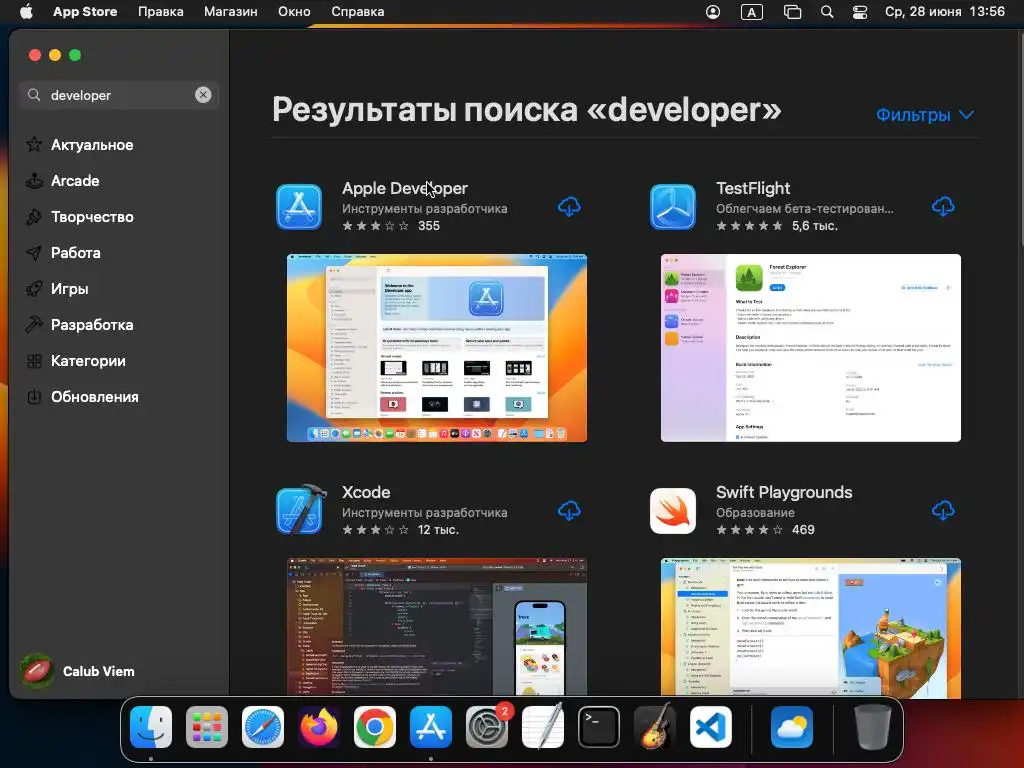Open the Trash in the Dock

(872, 727)
